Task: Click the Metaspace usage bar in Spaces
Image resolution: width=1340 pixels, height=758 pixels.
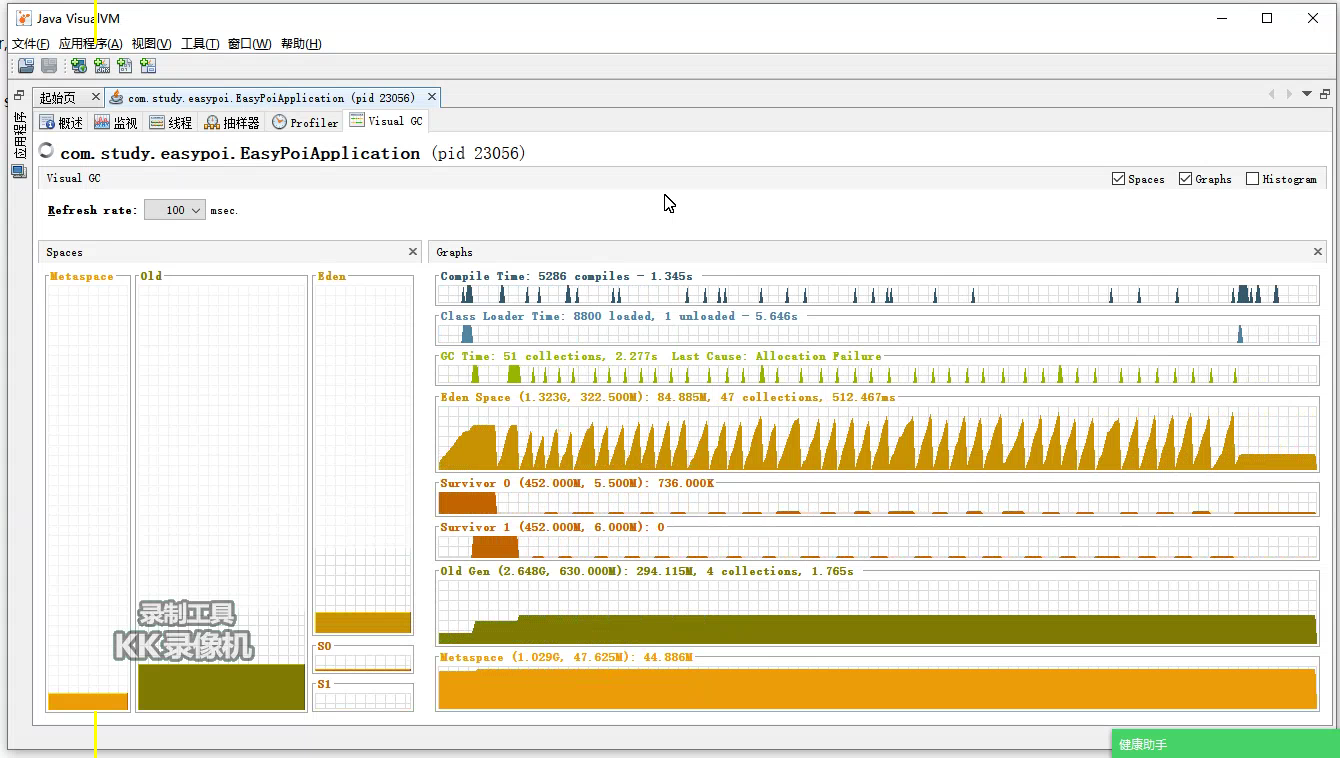Action: (88, 701)
